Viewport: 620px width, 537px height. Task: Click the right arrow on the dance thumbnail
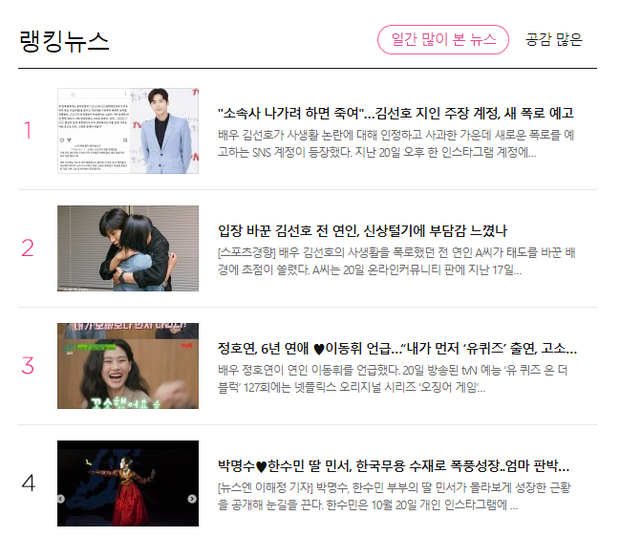192,499
